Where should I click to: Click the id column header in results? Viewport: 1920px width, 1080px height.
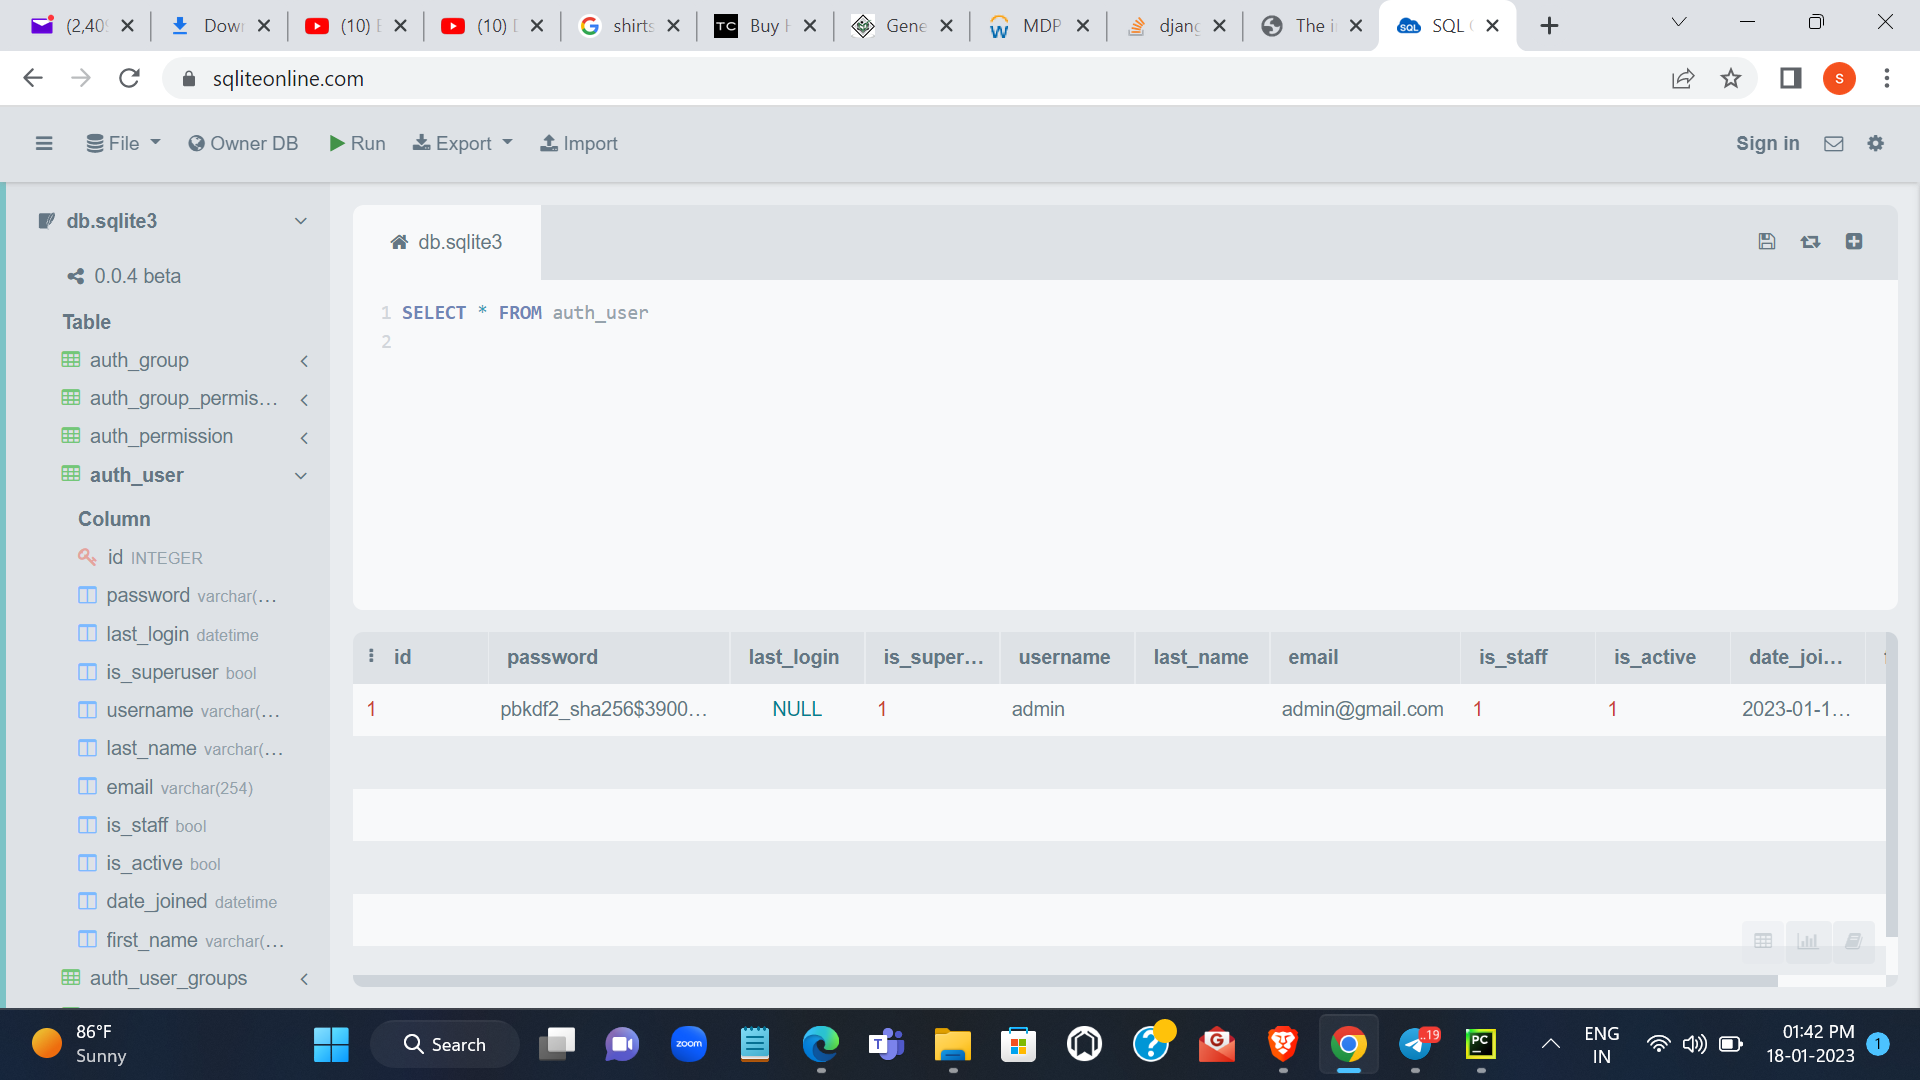402,657
